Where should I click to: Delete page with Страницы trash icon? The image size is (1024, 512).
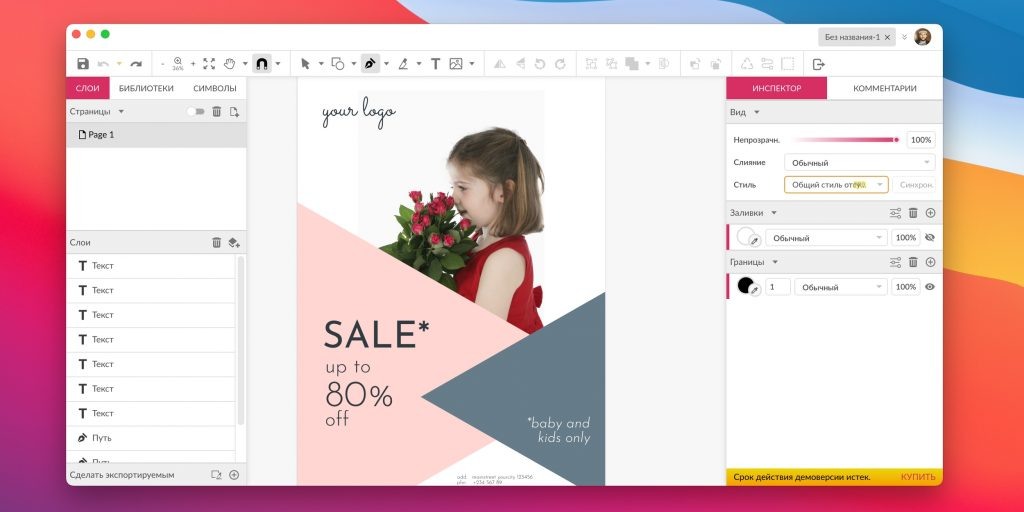pyautogui.click(x=217, y=112)
